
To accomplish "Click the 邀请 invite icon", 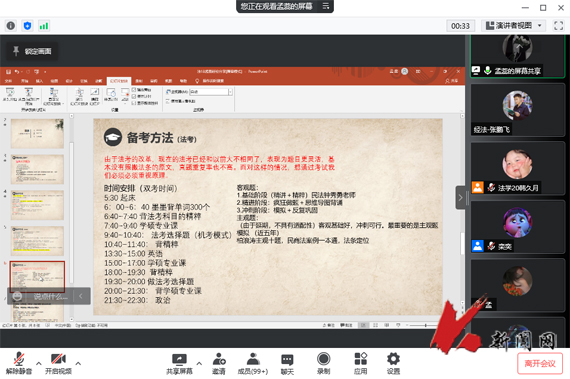I will click(219, 363).
